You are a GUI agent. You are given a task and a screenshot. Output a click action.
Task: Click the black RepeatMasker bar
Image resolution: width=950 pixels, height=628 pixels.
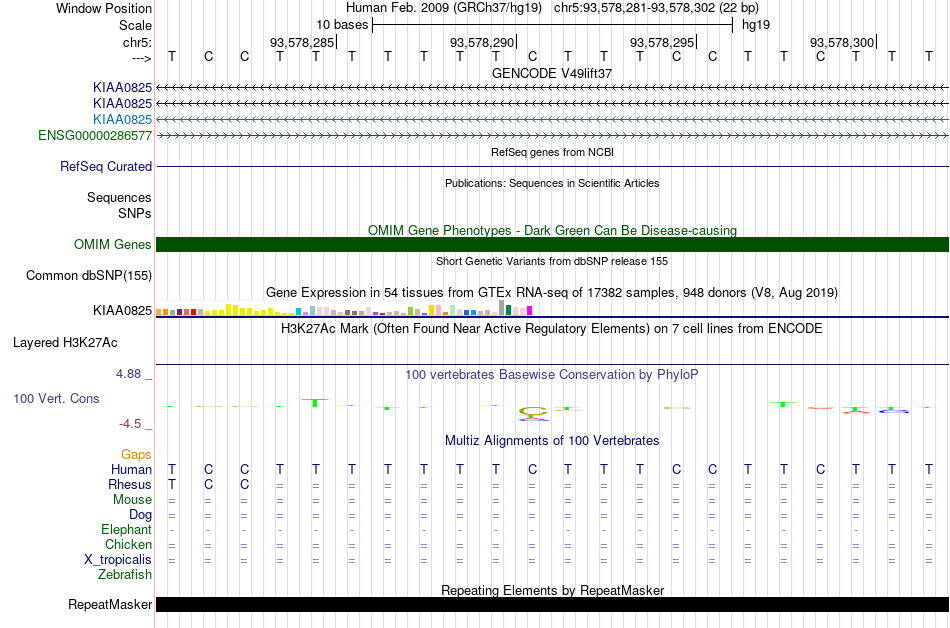click(552, 604)
